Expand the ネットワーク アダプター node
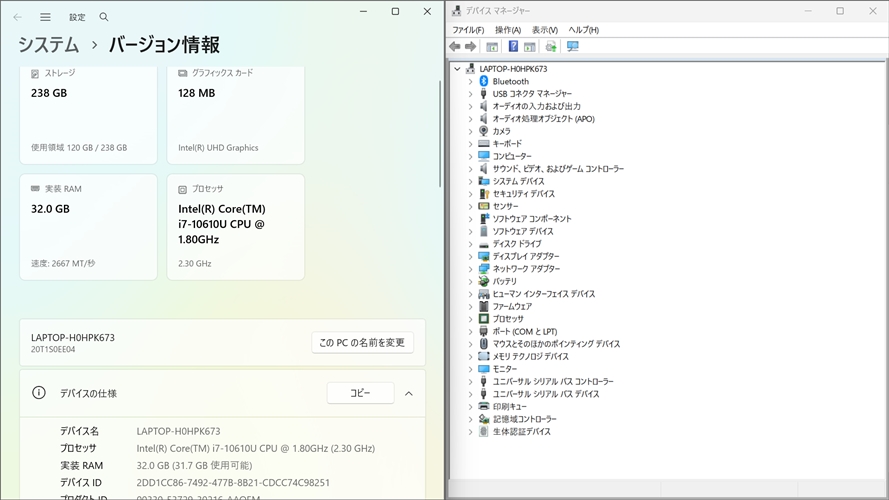This screenshot has width=889, height=500. [x=470, y=269]
